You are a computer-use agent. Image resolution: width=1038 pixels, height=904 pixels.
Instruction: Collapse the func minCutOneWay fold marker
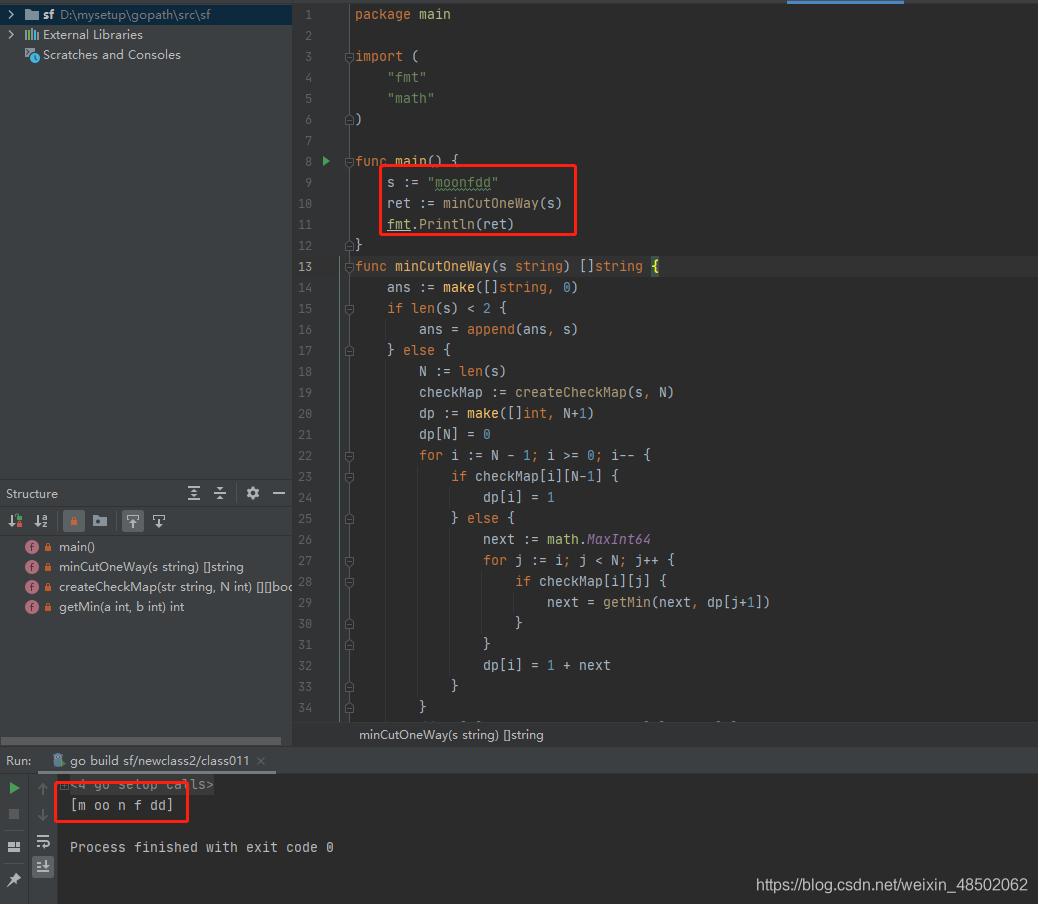click(x=349, y=267)
